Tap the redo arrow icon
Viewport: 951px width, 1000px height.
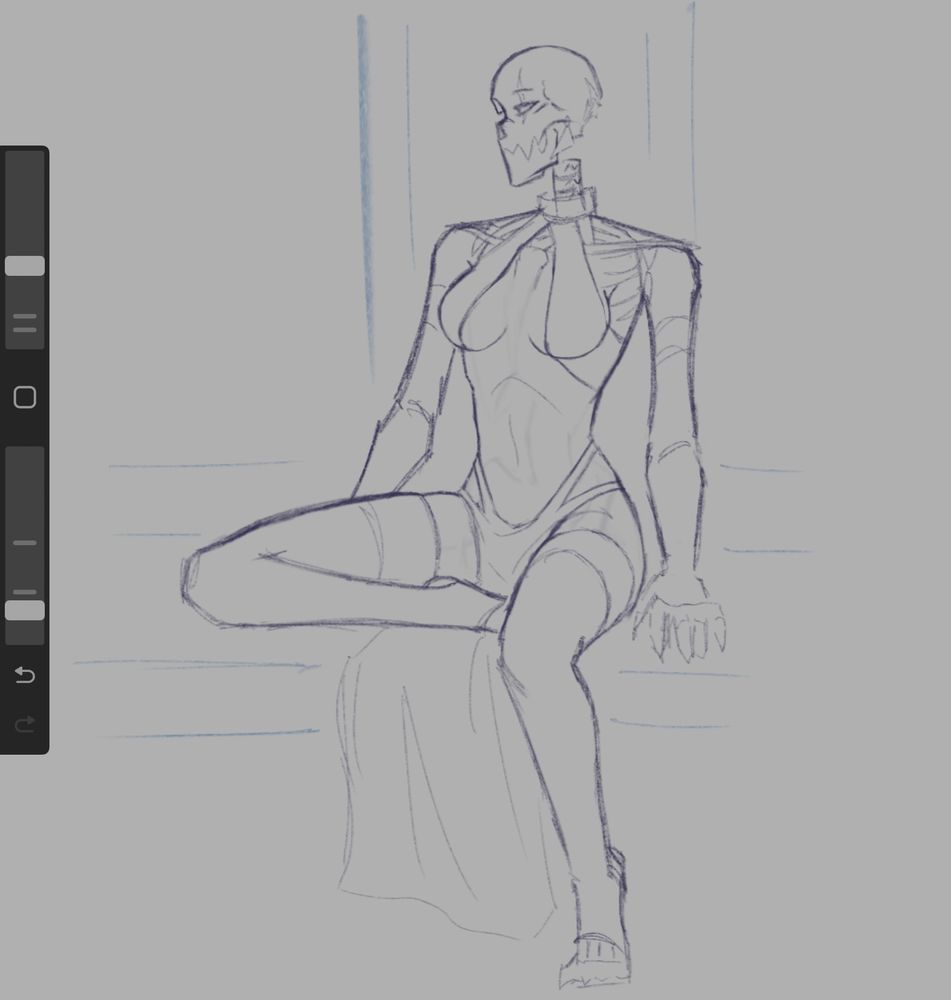click(24, 725)
